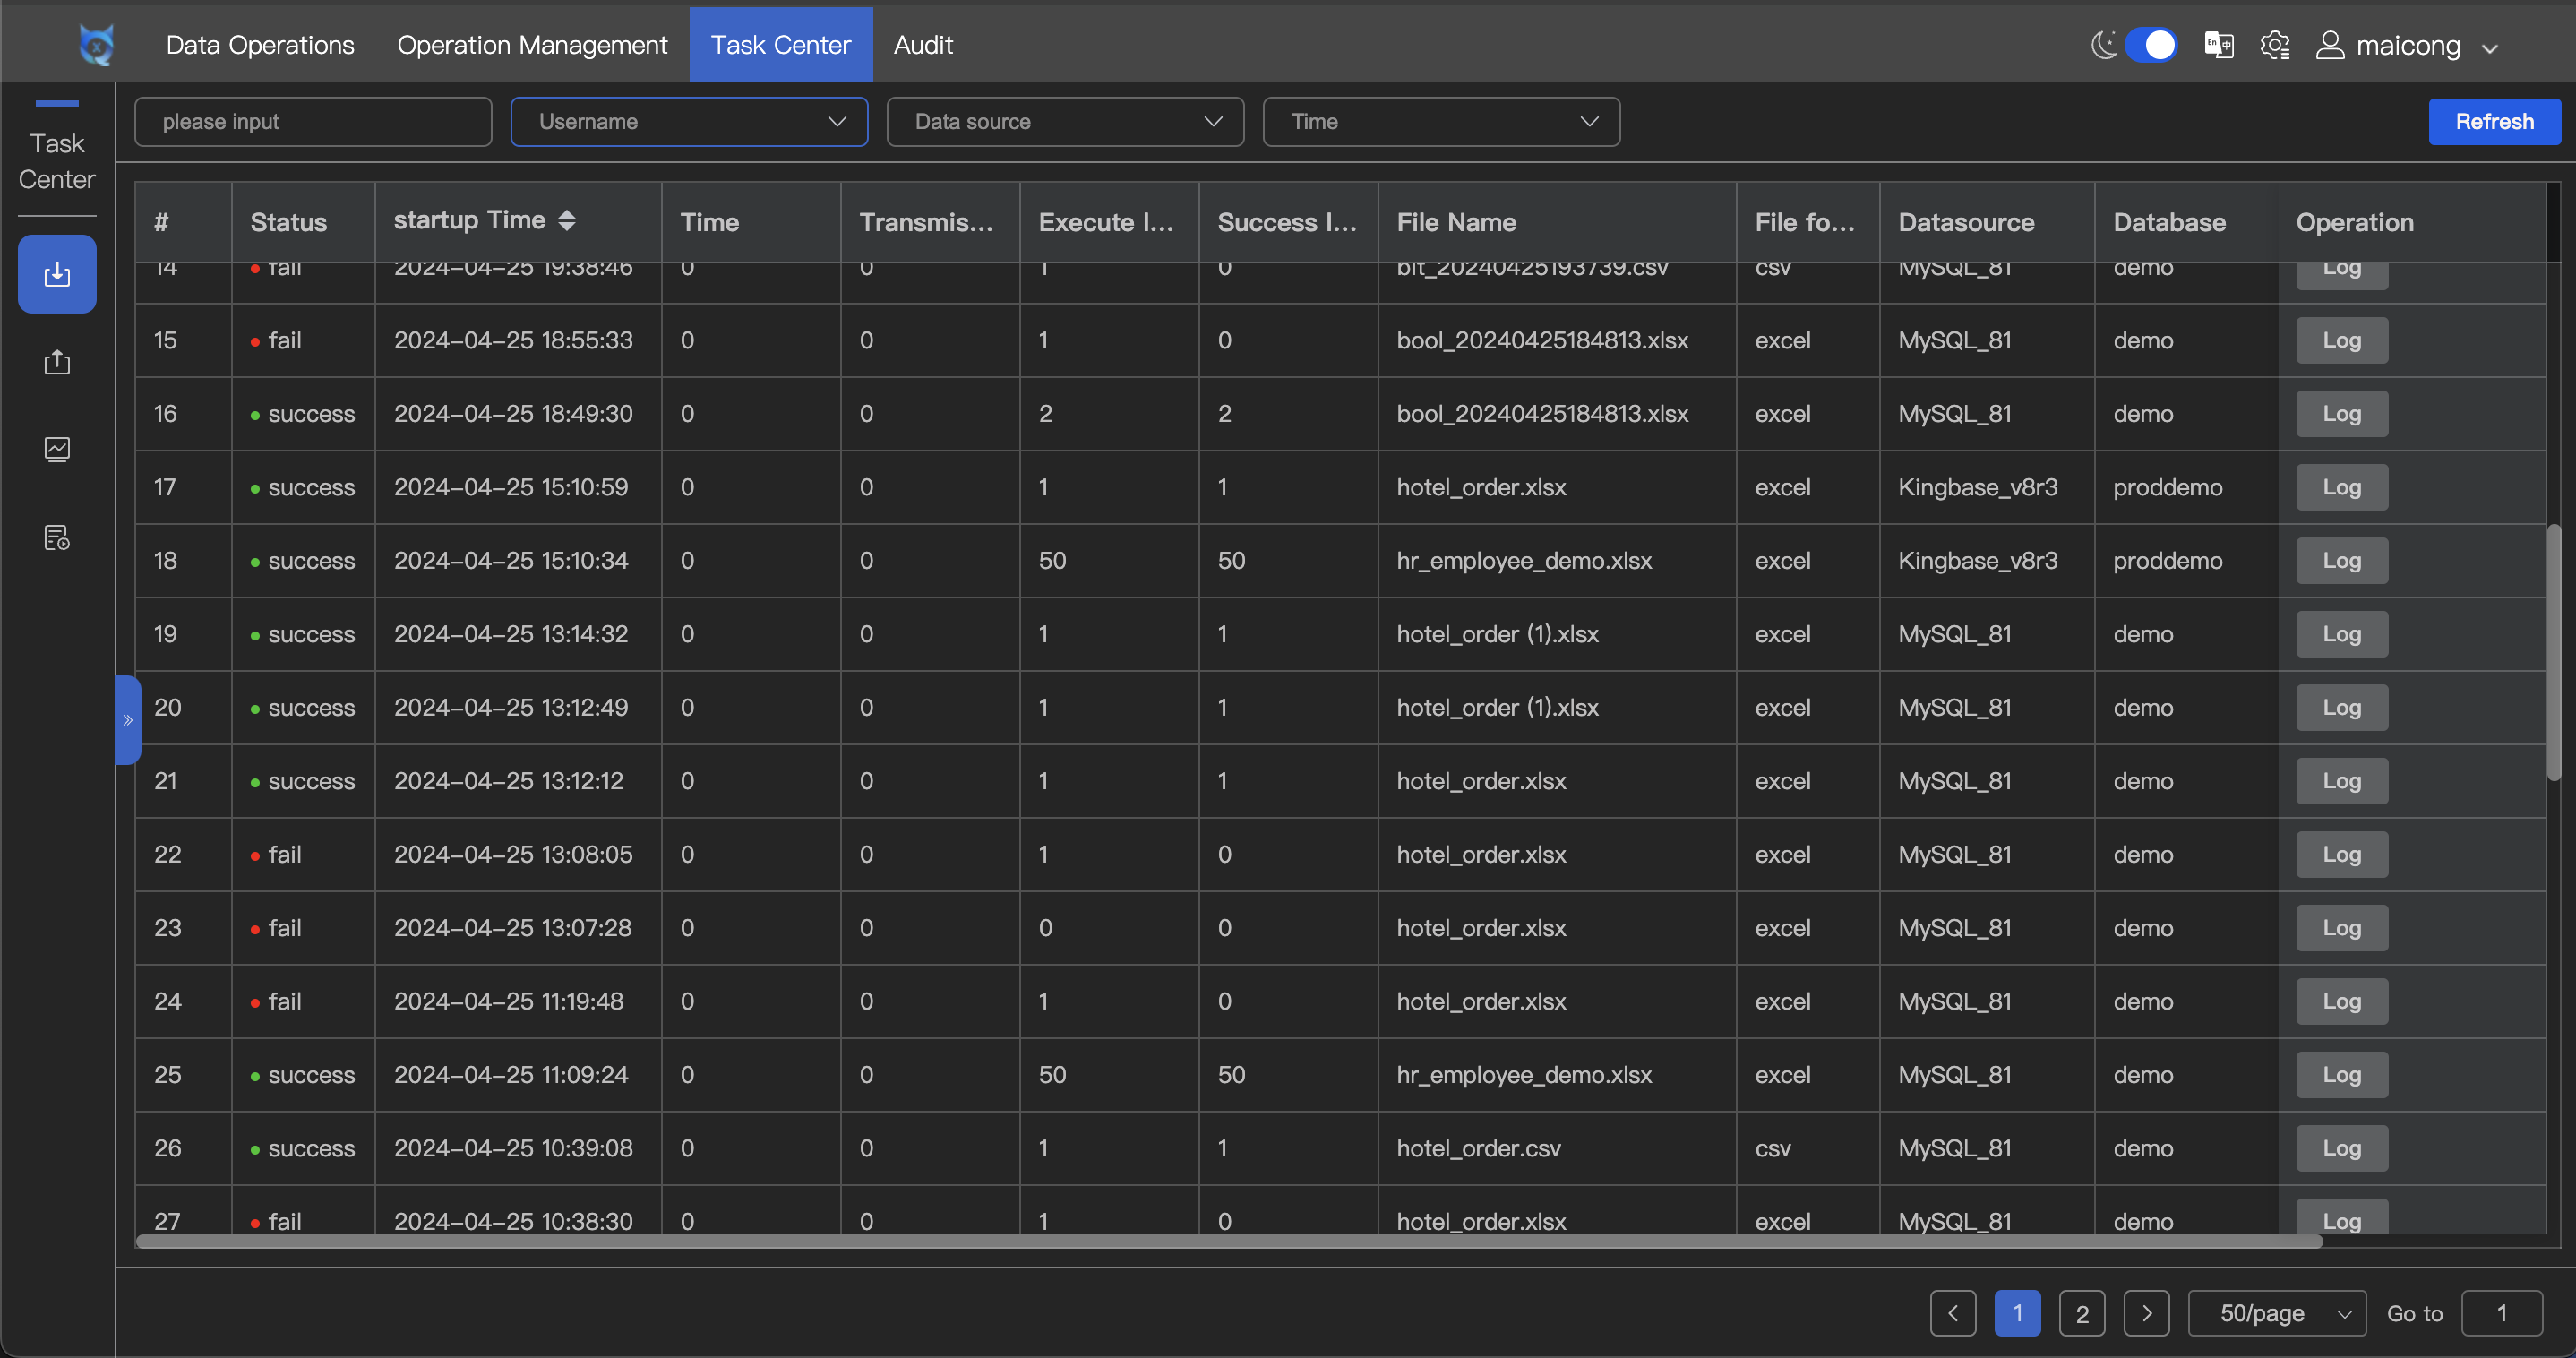
Task: Open the settings gear icon
Action: tap(2274, 45)
